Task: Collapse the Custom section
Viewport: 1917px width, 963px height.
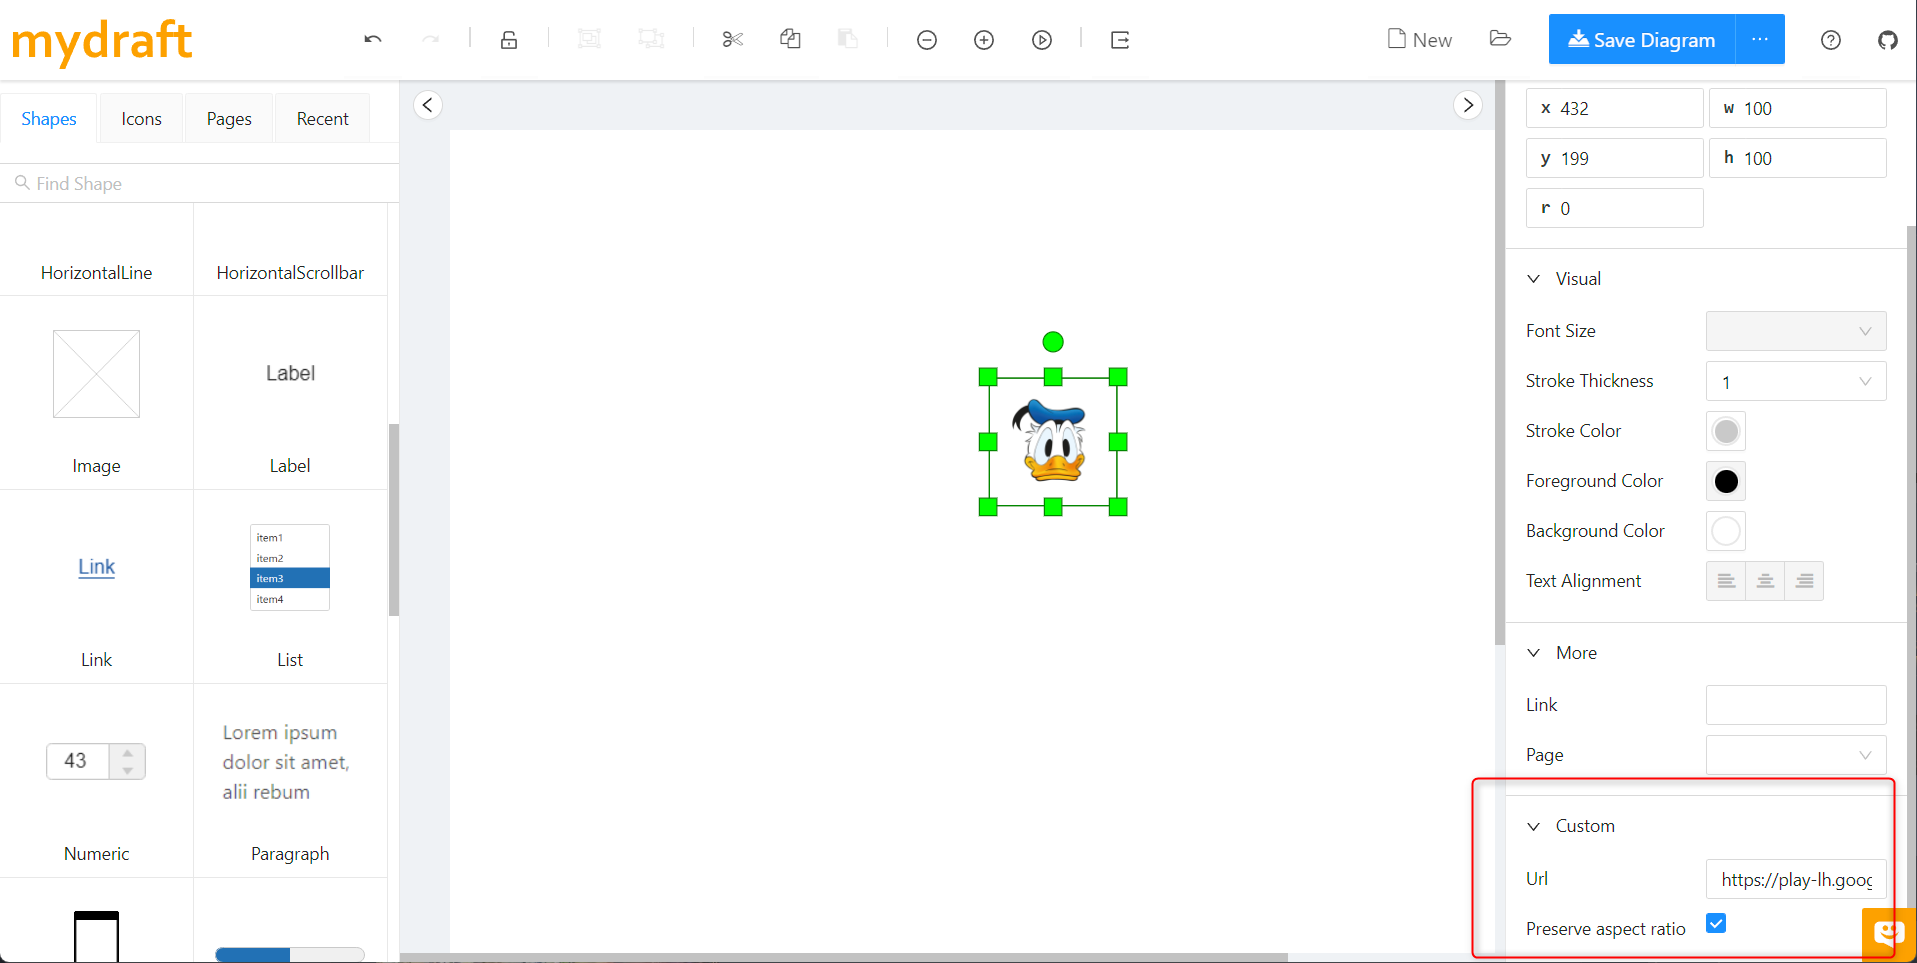Action: click(1534, 825)
